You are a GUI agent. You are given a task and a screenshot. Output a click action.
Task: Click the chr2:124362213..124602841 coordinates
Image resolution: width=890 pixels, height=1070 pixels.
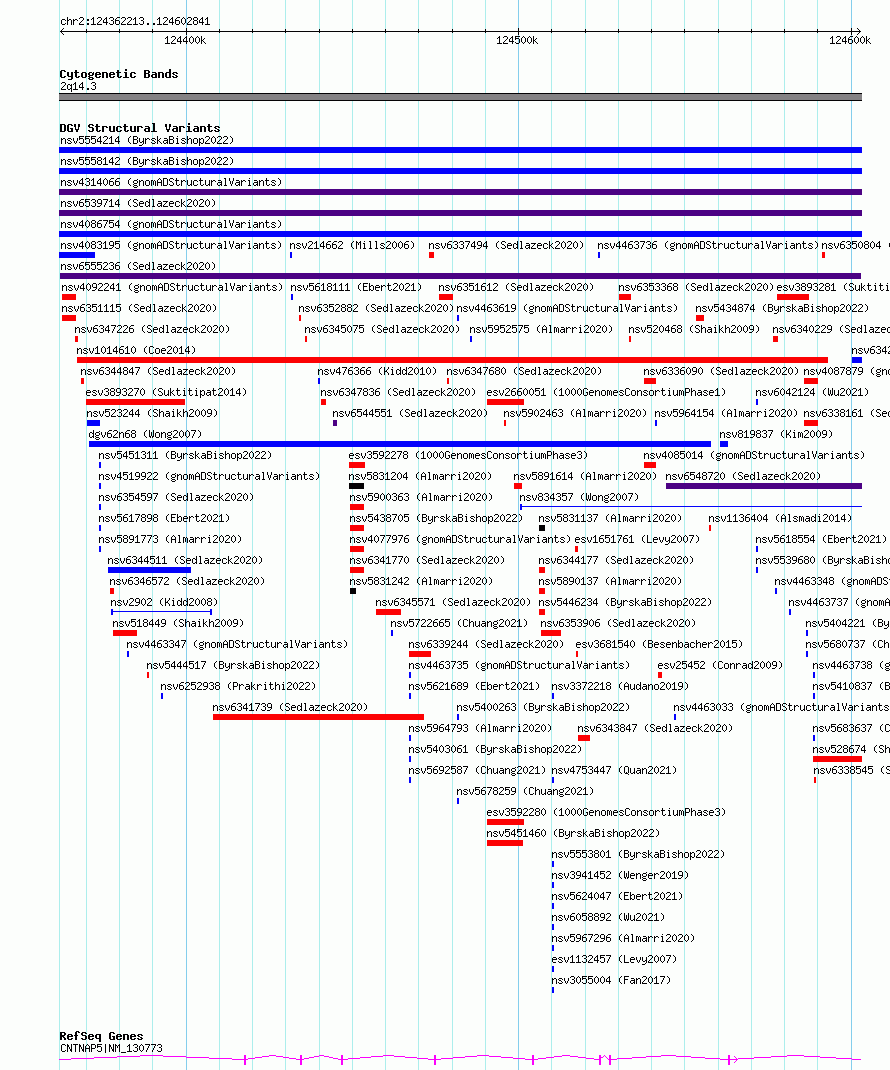pos(135,22)
